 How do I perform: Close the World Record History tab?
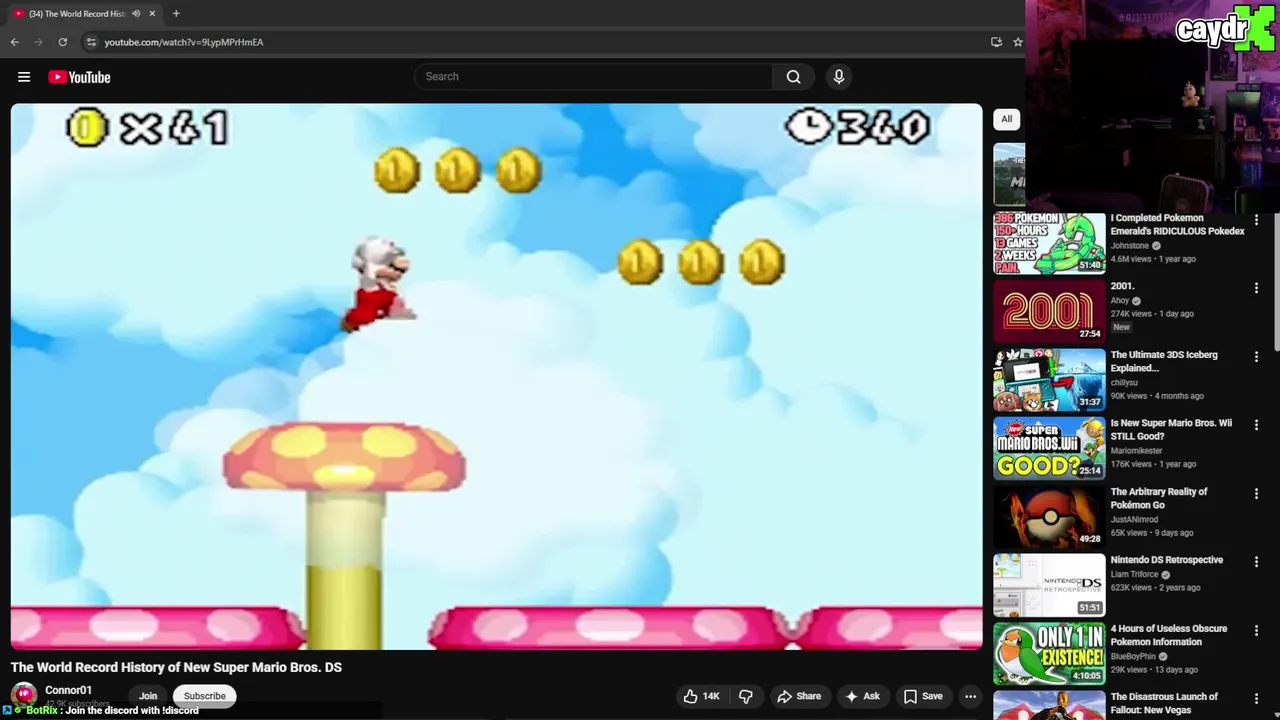click(x=152, y=14)
